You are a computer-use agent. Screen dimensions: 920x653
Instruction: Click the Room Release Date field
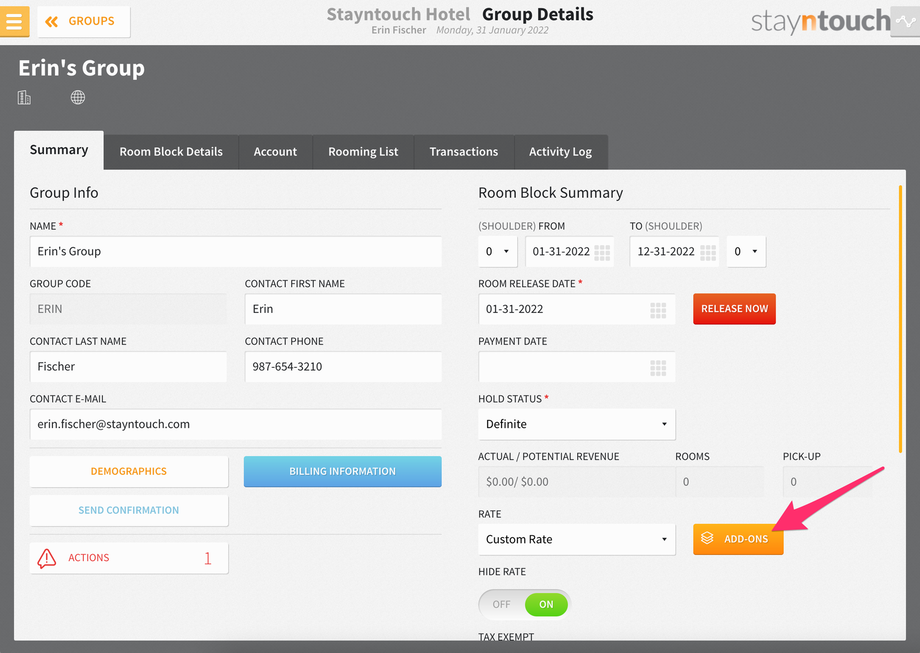[577, 309]
